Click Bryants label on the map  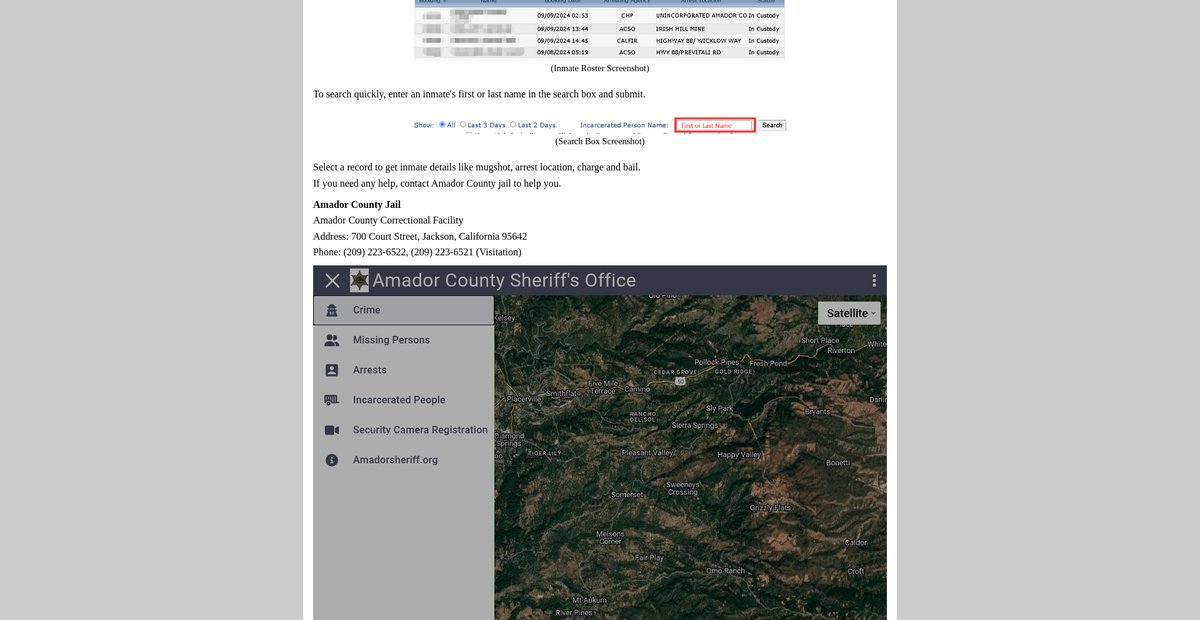point(817,411)
